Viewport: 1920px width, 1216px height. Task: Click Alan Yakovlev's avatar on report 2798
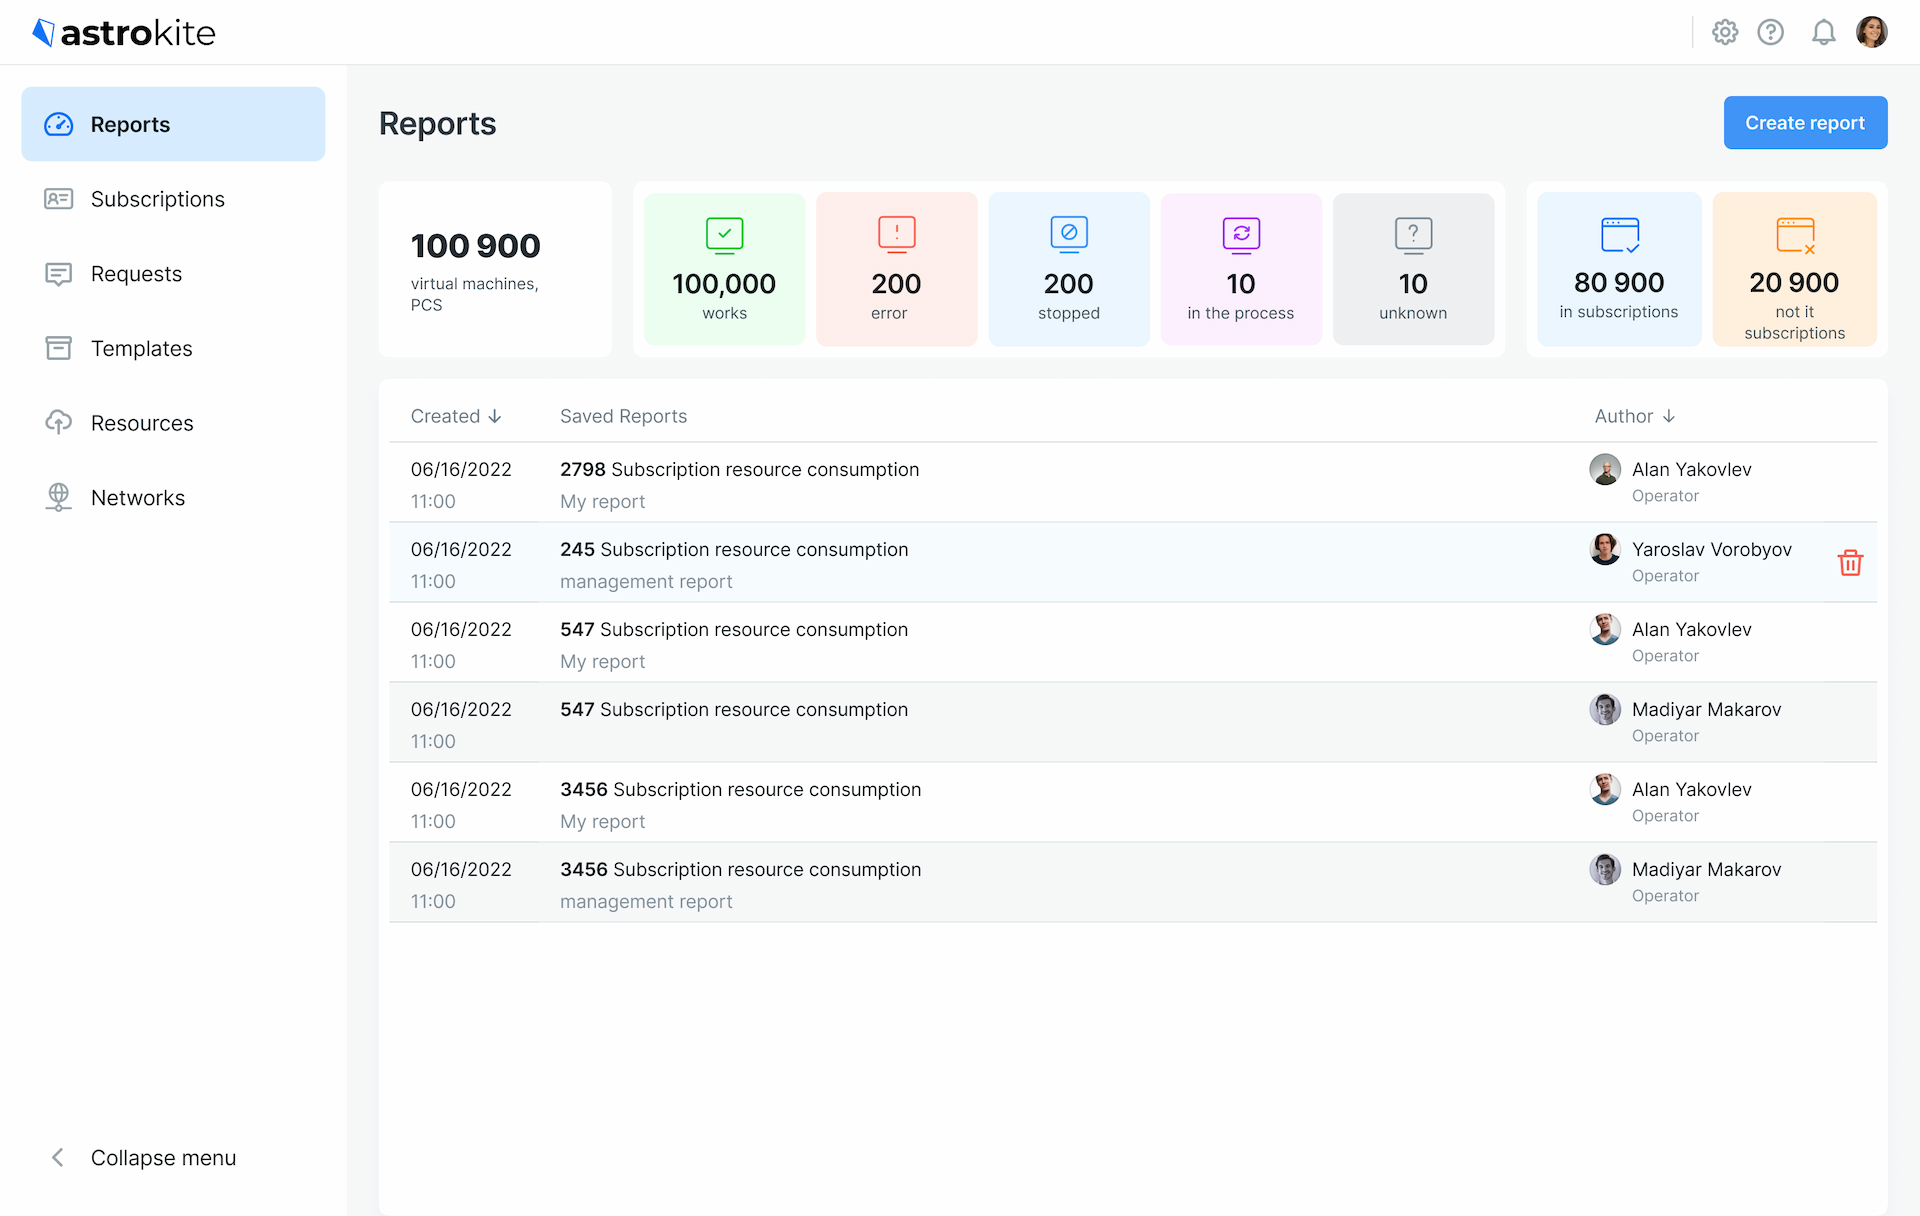[1605, 469]
